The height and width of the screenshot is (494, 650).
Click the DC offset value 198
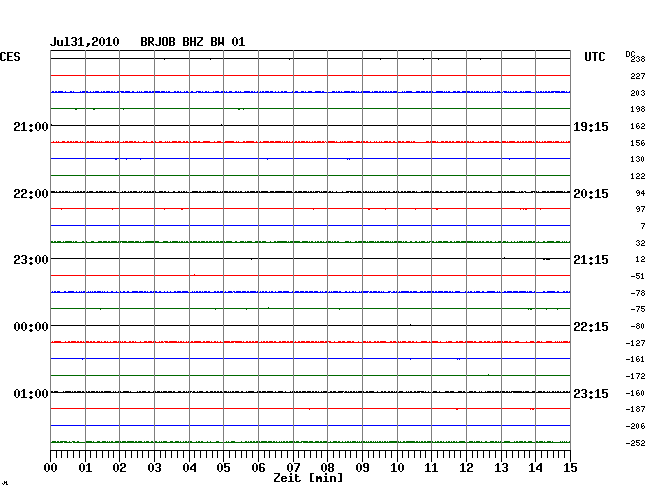click(638, 109)
